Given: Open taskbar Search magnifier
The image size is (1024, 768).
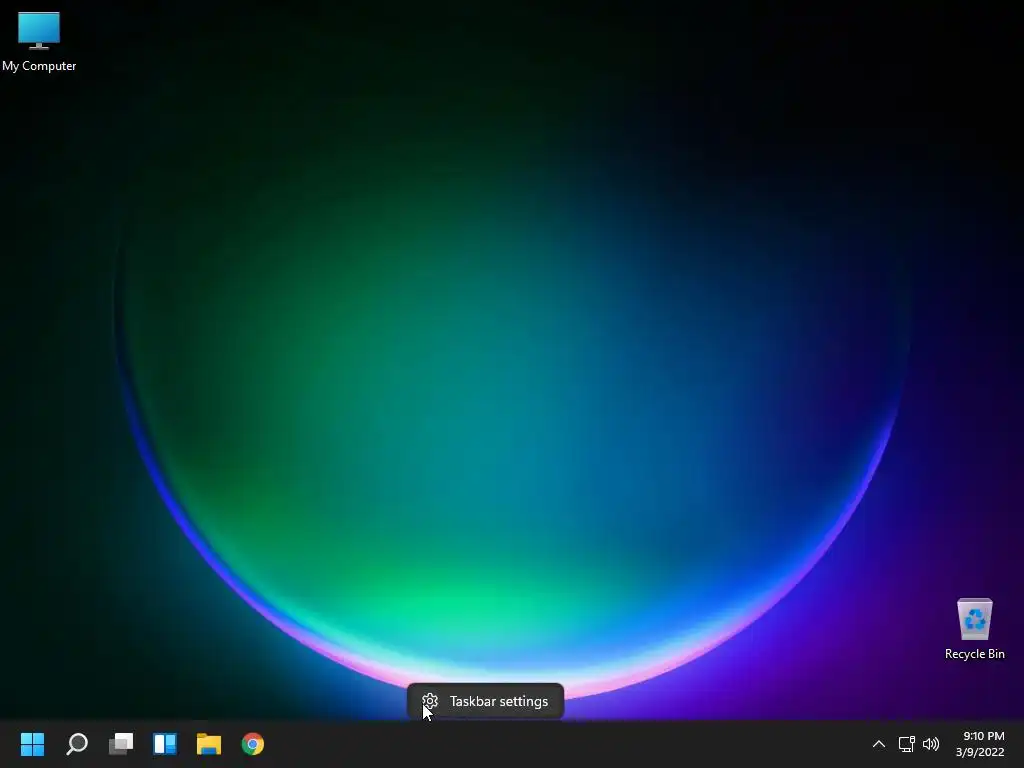Looking at the screenshot, I should click(x=77, y=744).
